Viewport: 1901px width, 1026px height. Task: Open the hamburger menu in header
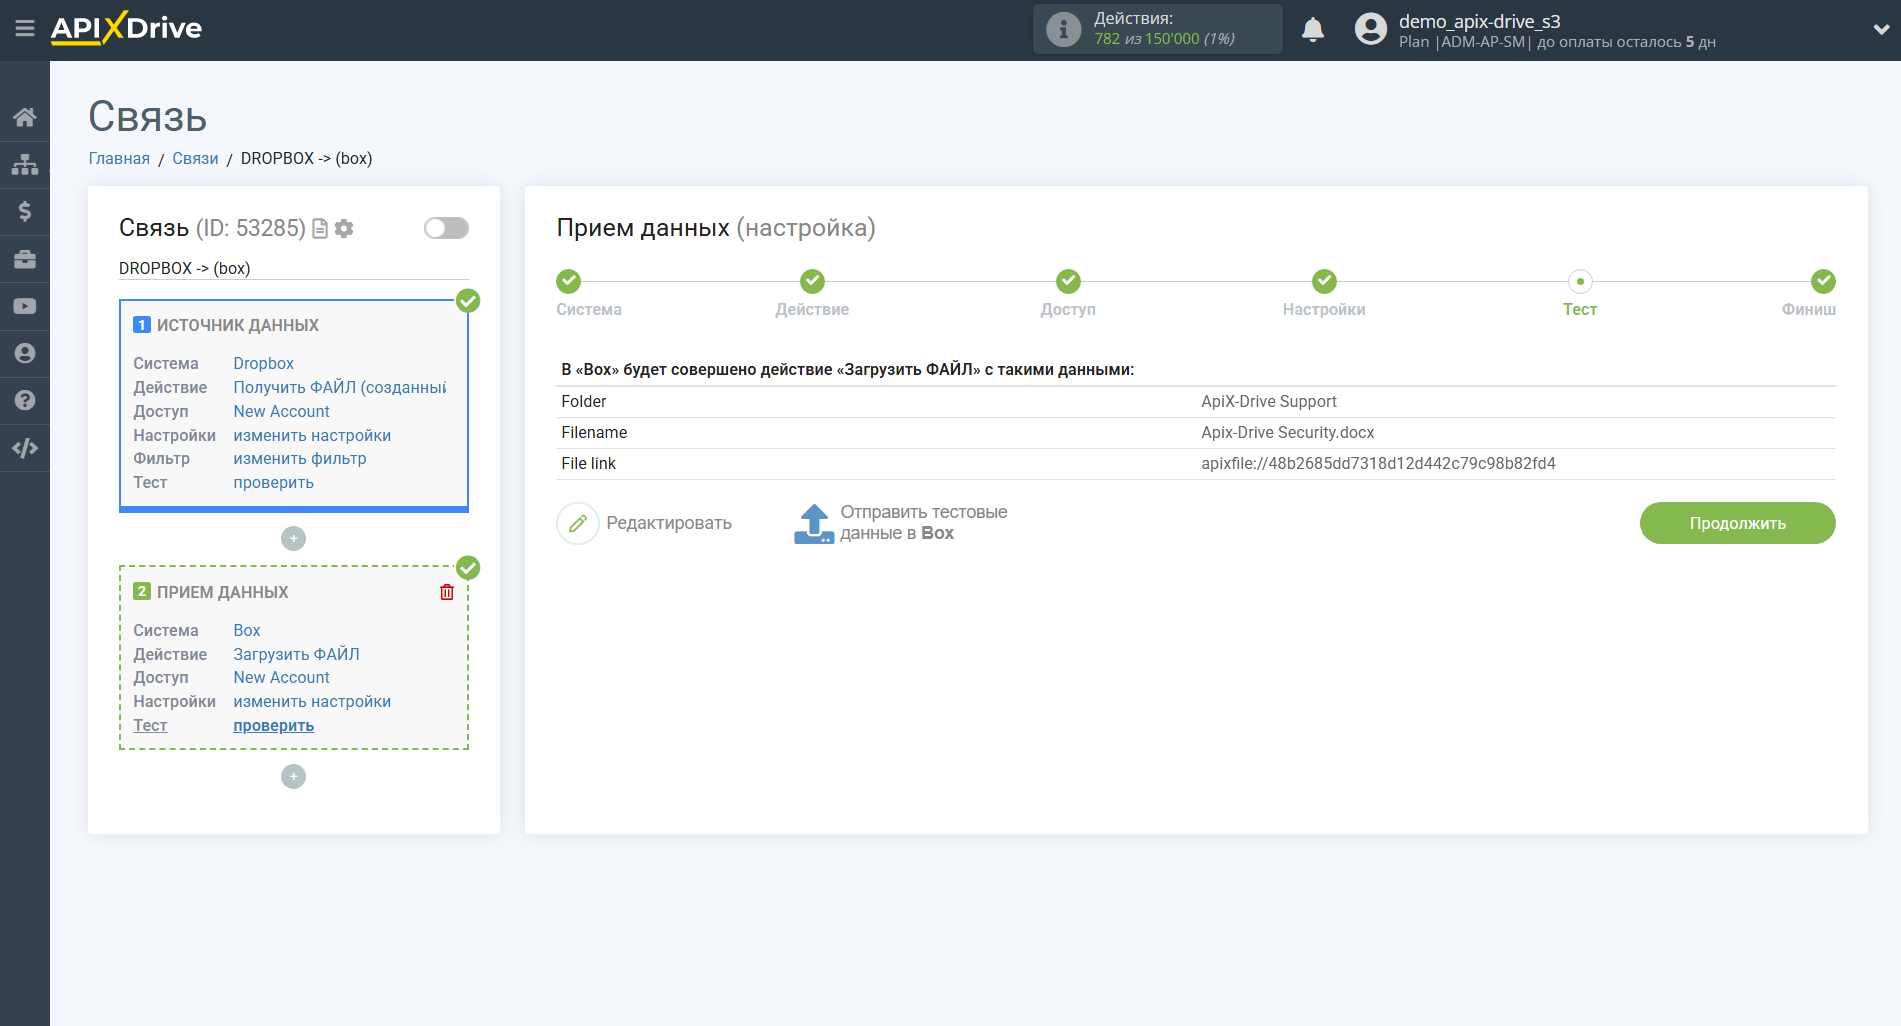point(25,29)
